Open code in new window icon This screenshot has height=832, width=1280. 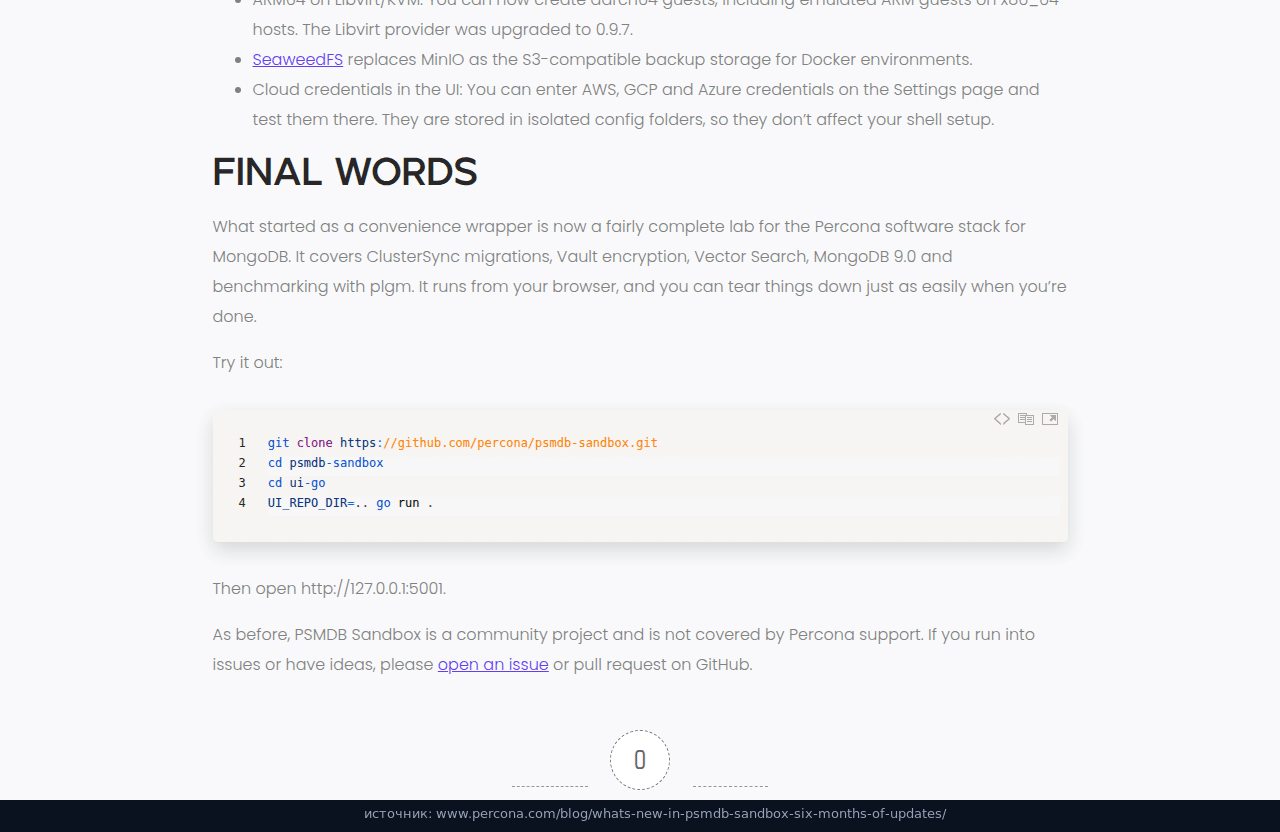click(x=1050, y=419)
